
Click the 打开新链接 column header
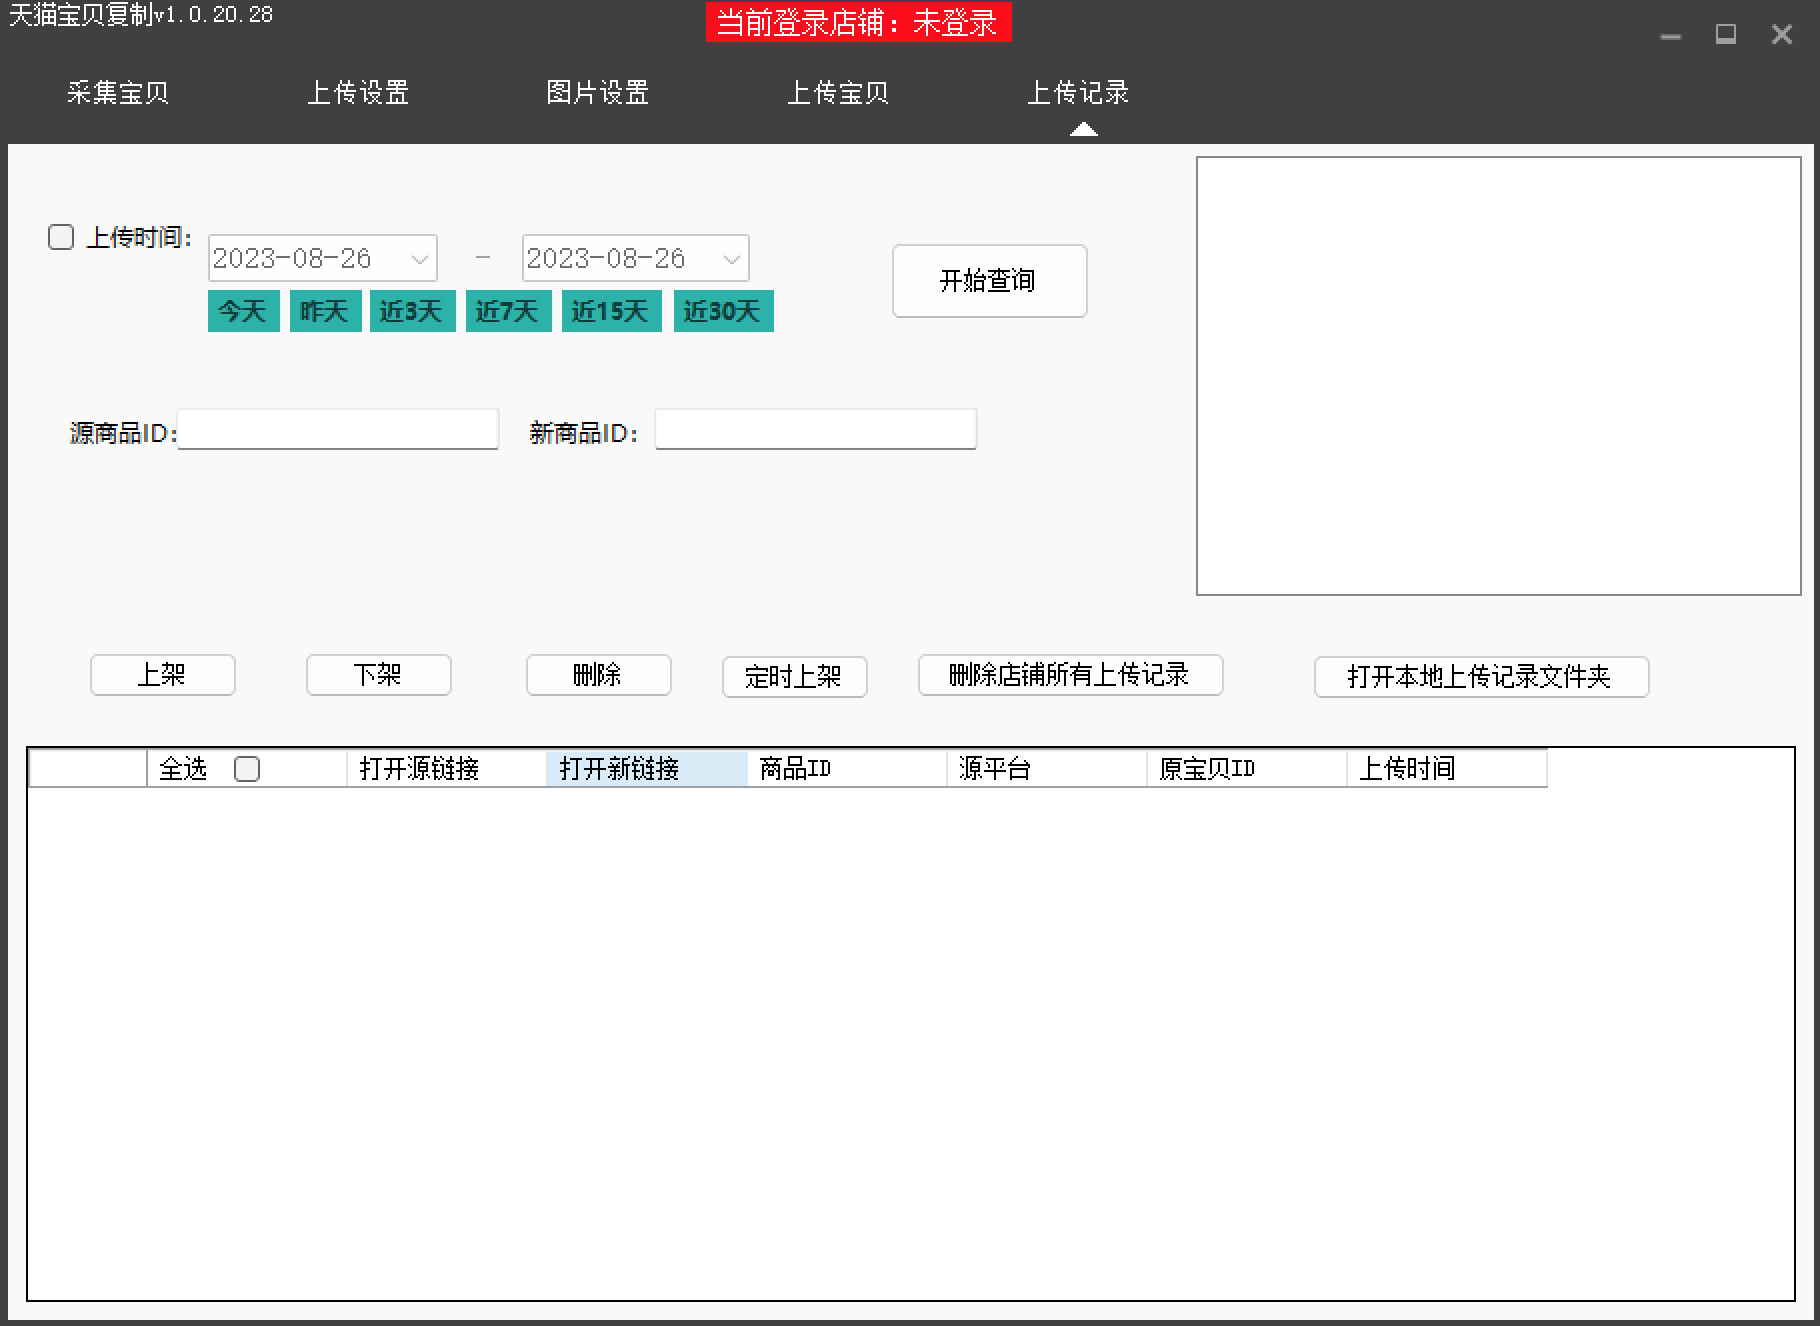[647, 769]
